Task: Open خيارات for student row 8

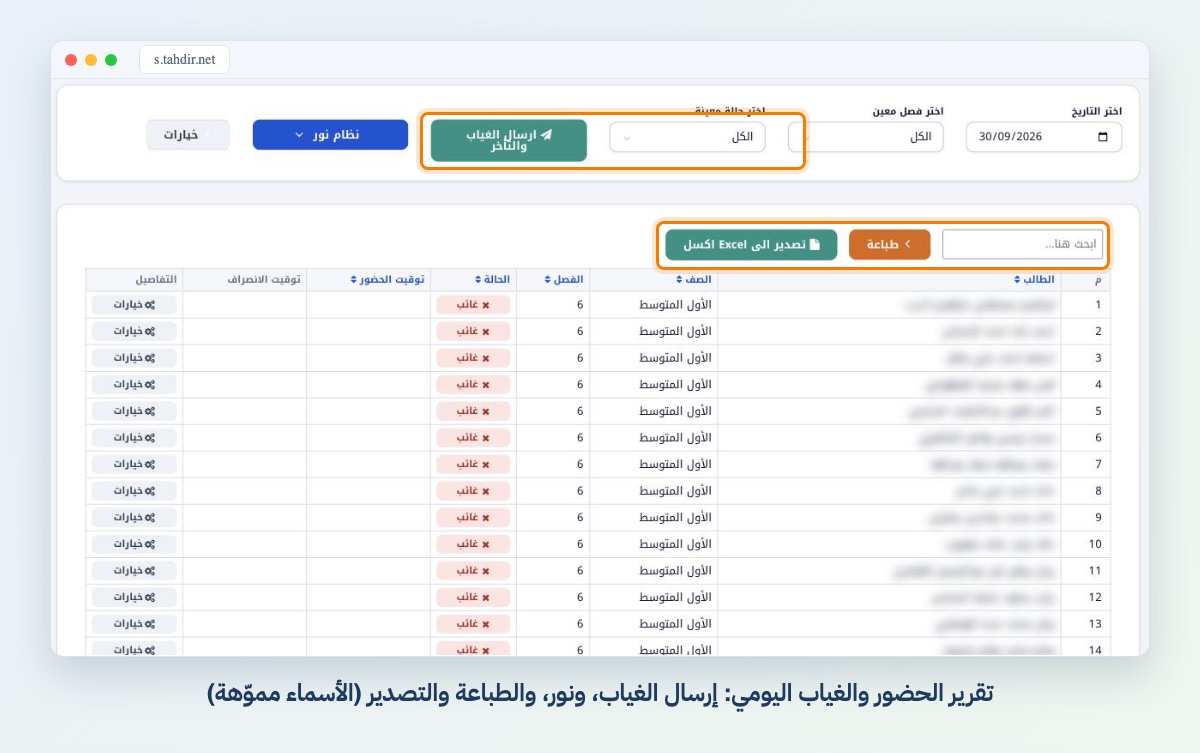Action: (134, 491)
